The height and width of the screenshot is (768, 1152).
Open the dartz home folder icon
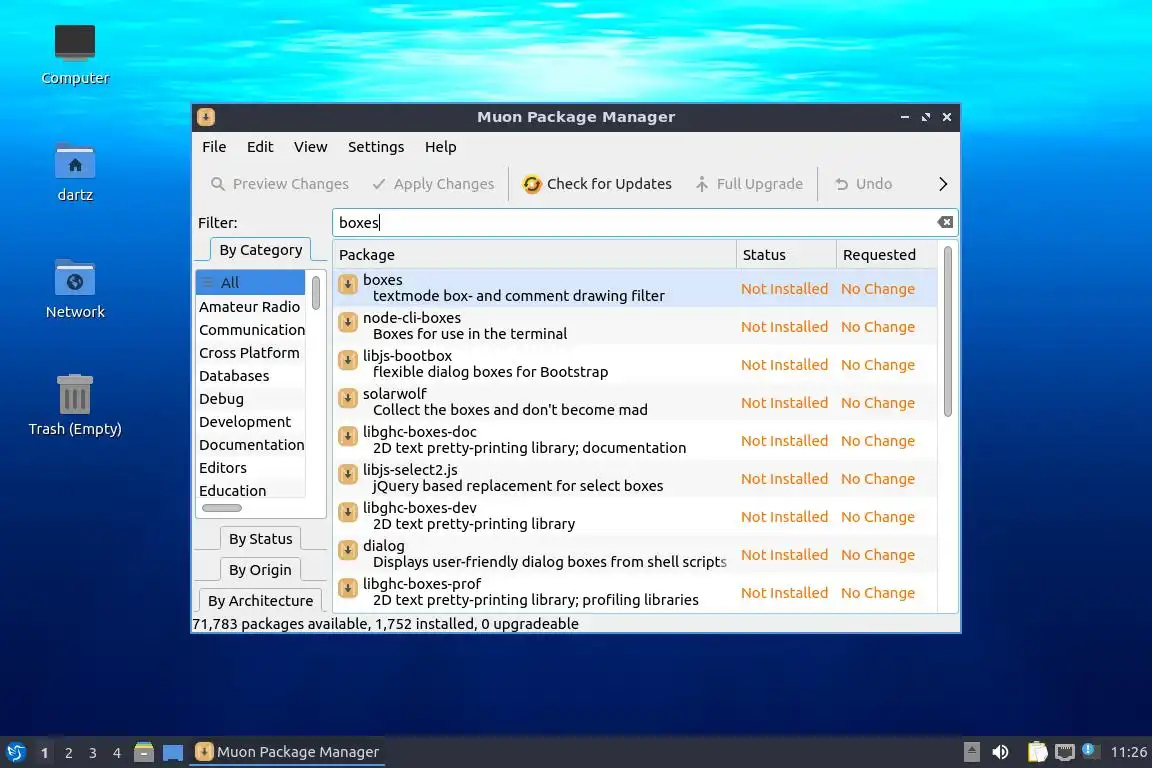(x=75, y=161)
